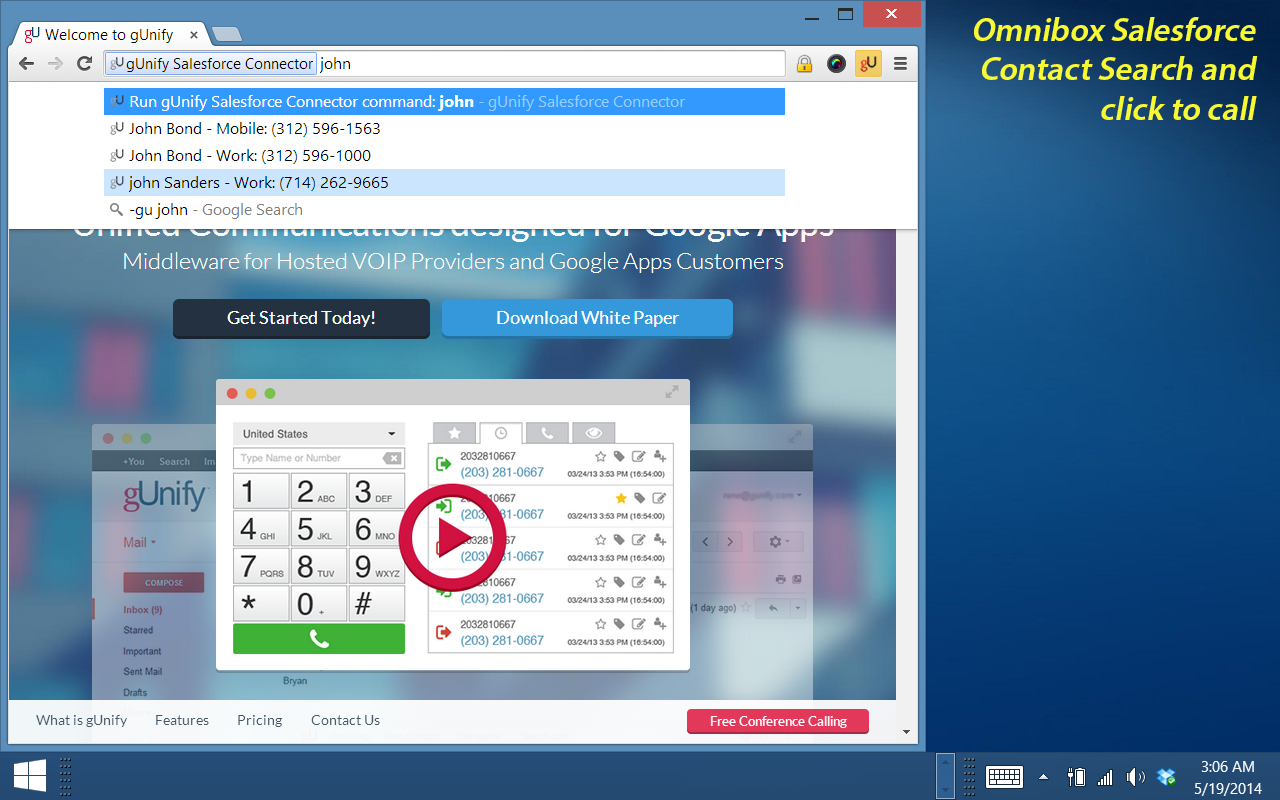The height and width of the screenshot is (800, 1280).
Task: Run gUnify Salesforce Connector command john
Action: [444, 102]
